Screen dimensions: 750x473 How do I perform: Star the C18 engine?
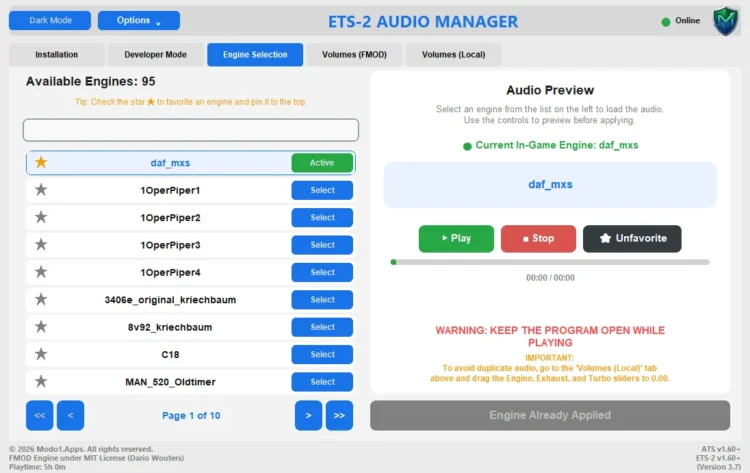click(41, 354)
